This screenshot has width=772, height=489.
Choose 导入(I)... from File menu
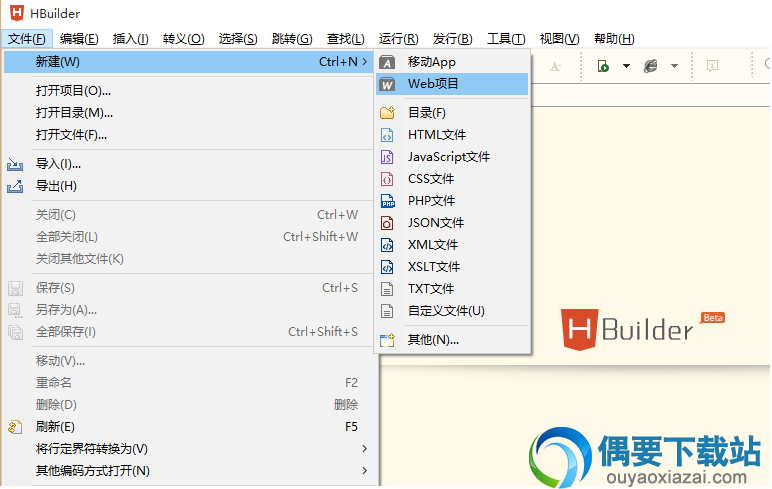(189, 164)
